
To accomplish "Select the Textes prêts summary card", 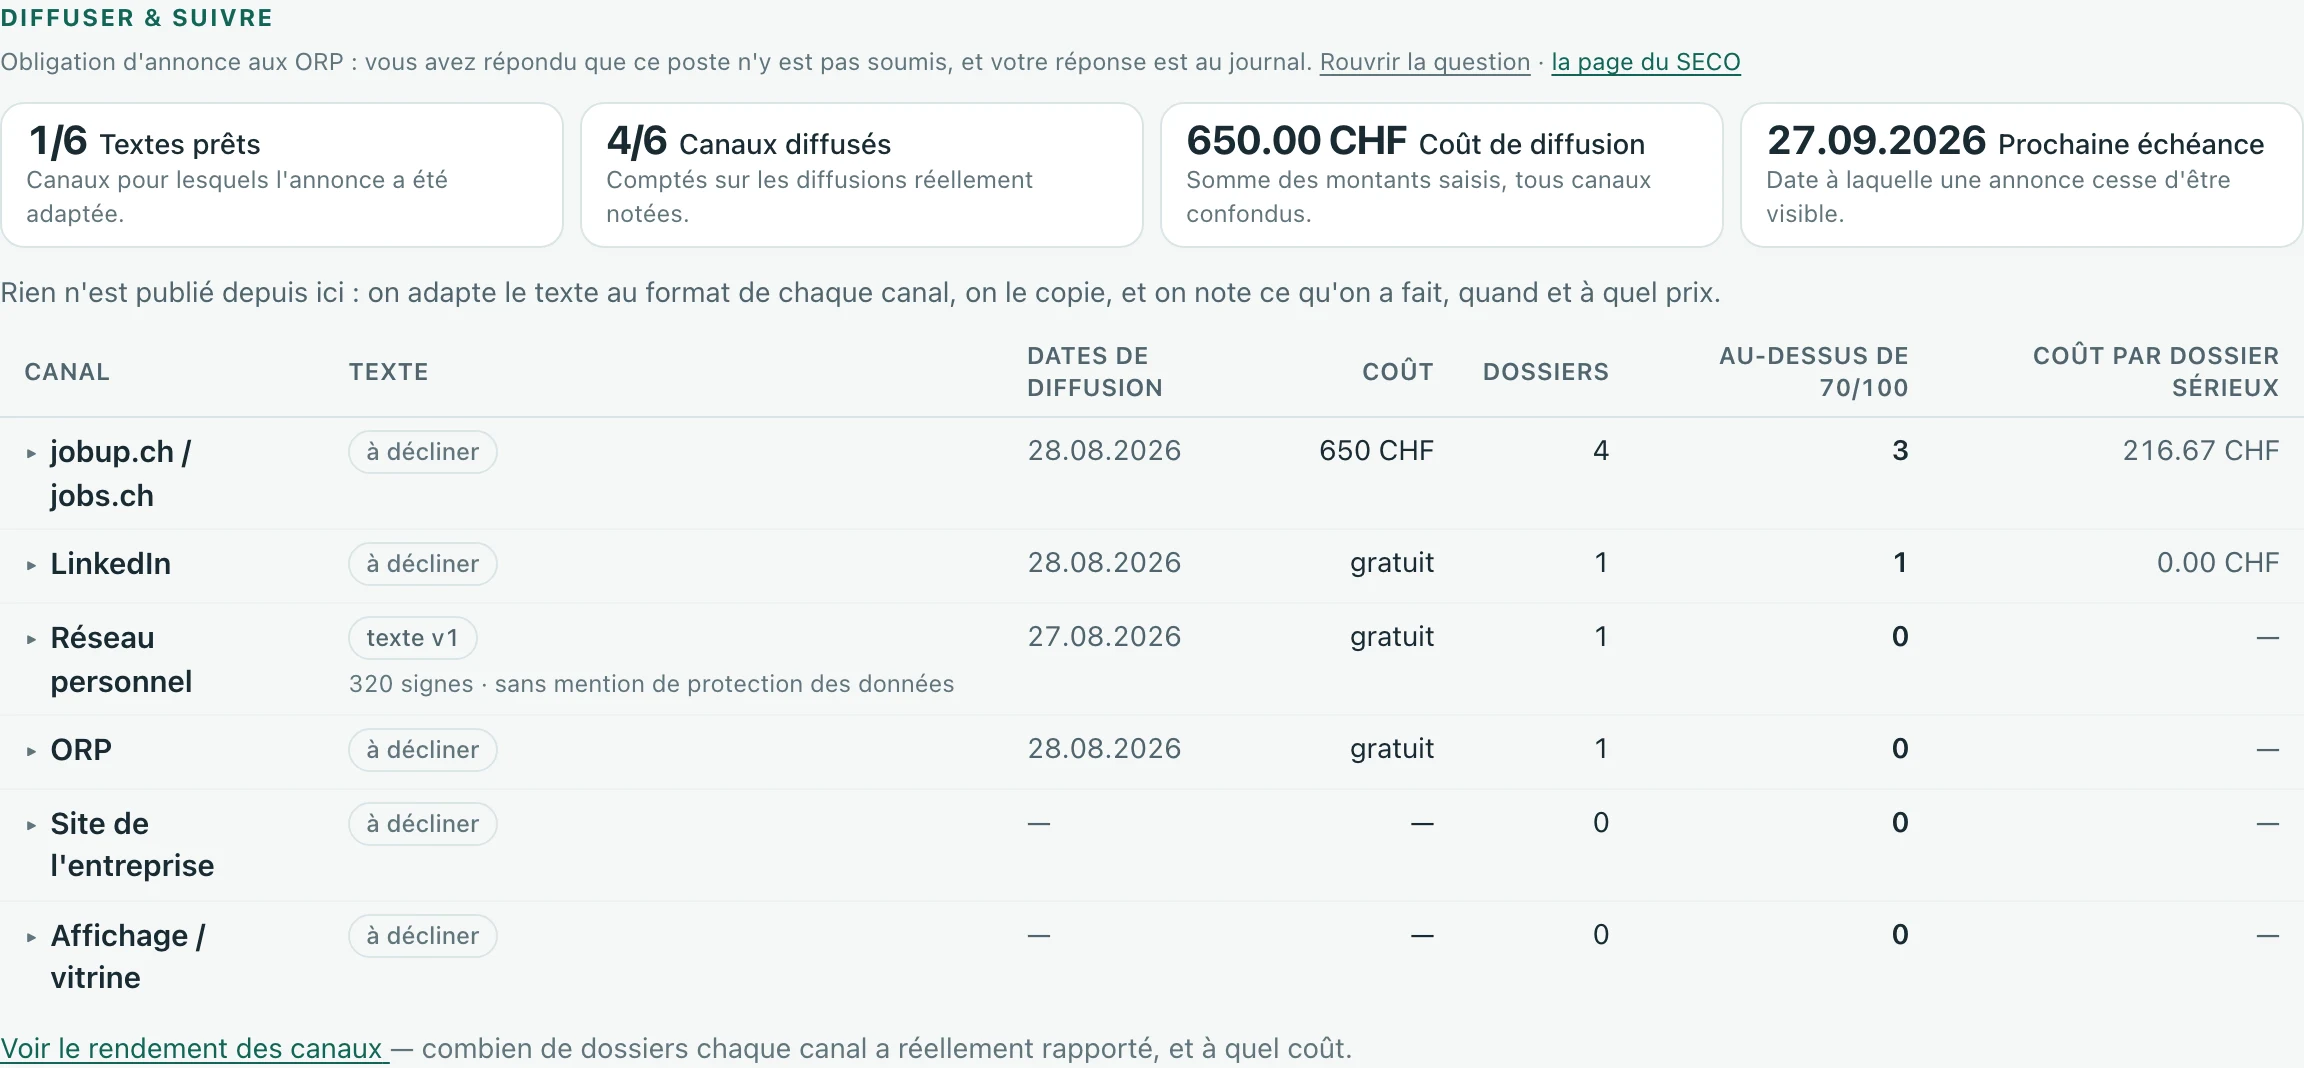I will coord(282,175).
